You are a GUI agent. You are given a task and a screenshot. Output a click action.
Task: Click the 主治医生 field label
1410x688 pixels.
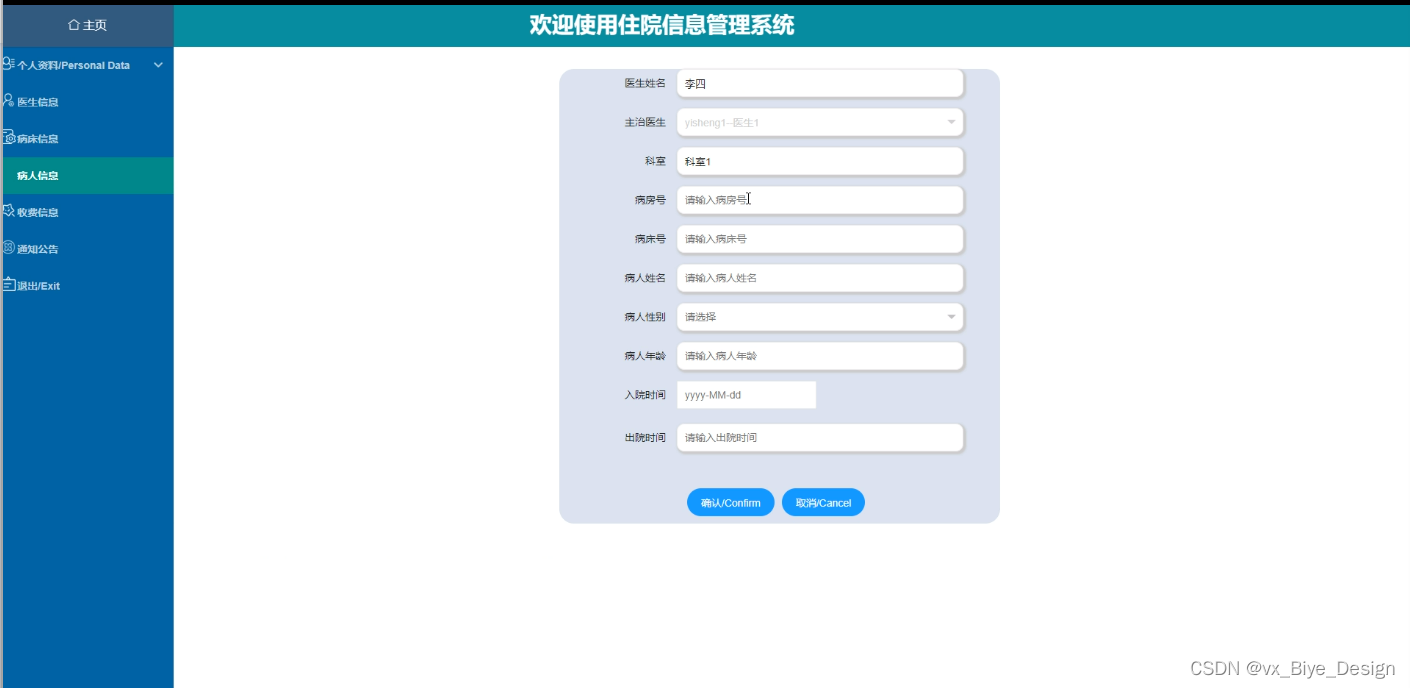[645, 122]
